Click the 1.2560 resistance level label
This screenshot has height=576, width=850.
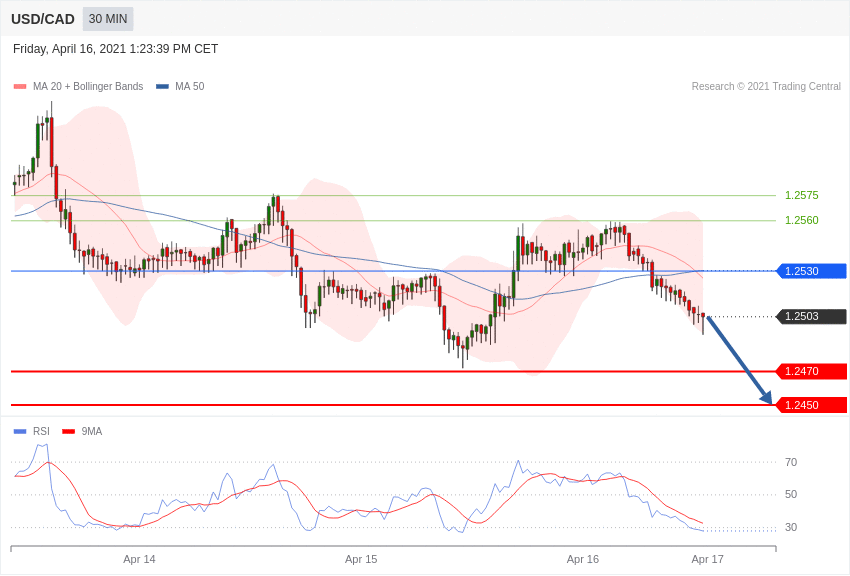point(802,220)
